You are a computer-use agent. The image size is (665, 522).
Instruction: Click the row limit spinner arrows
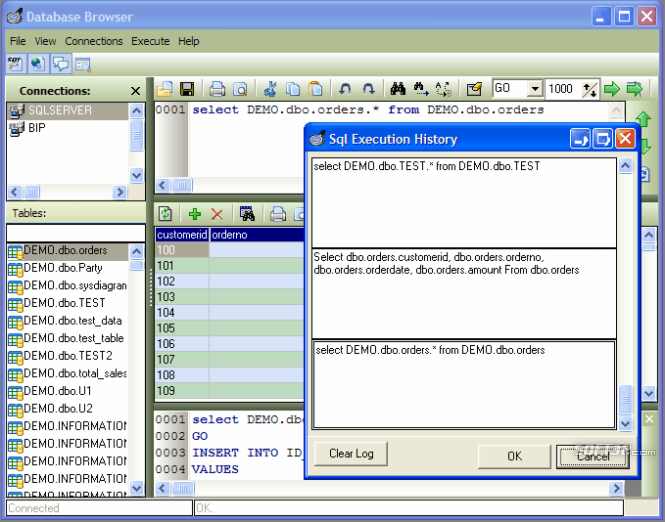pos(590,89)
